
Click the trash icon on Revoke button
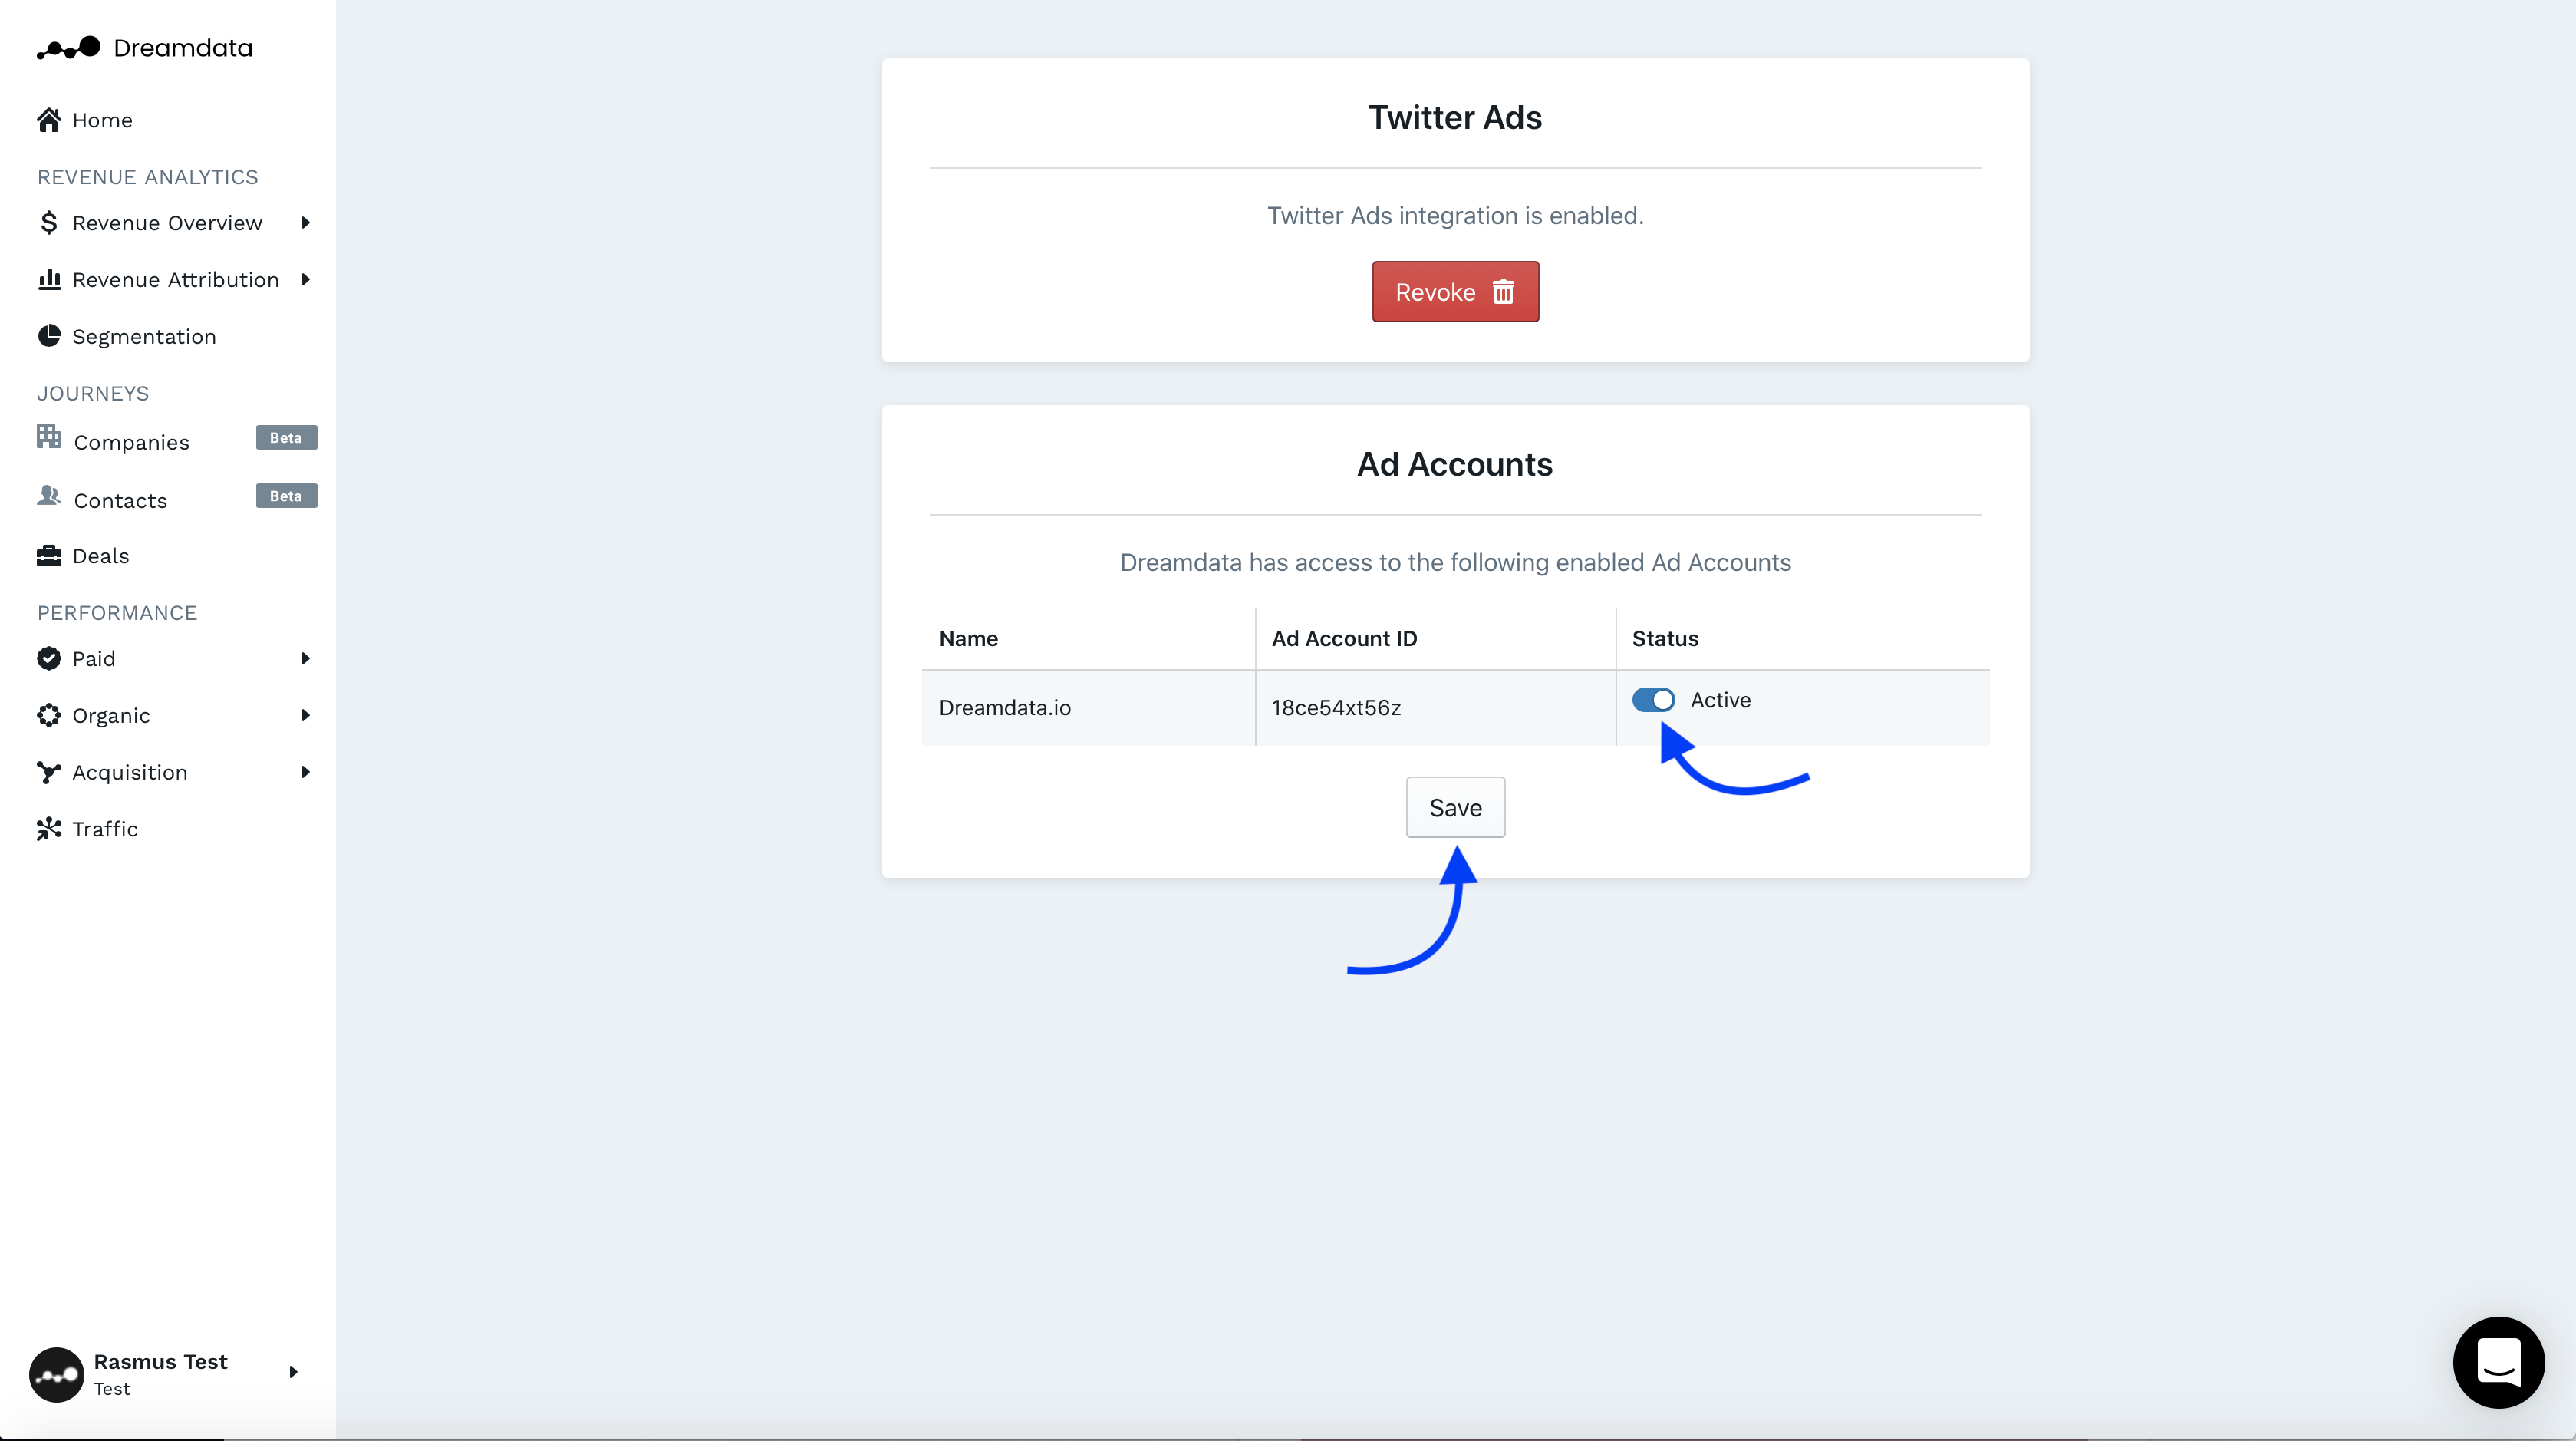coord(1503,292)
